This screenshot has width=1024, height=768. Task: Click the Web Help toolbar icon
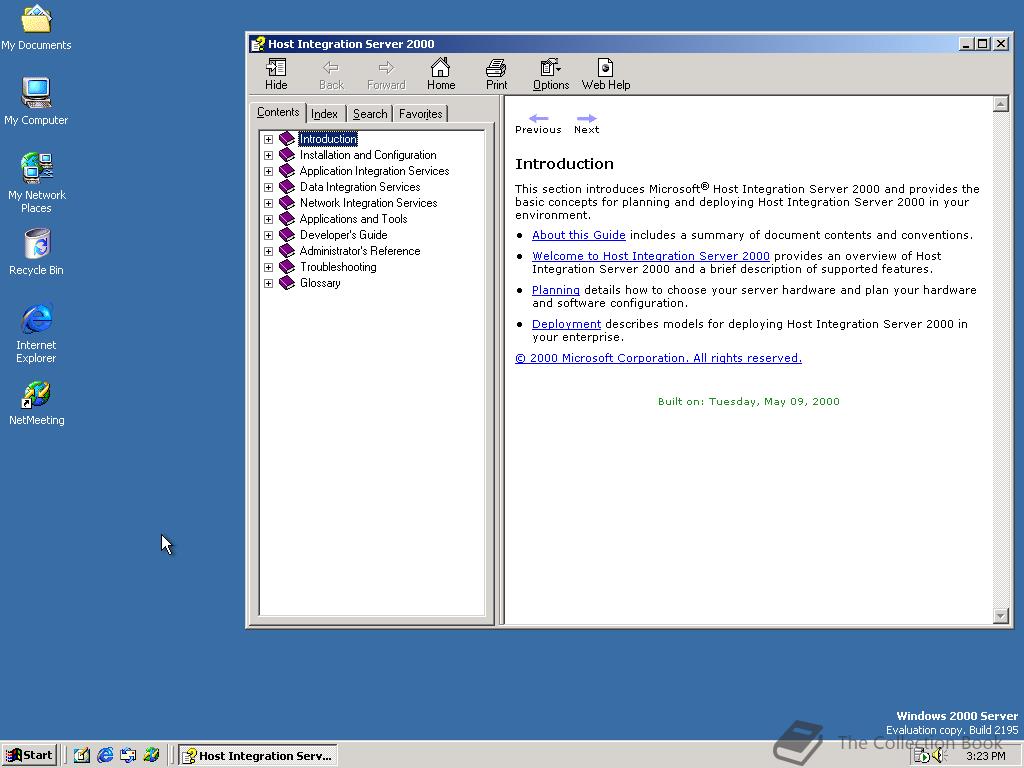point(605,74)
